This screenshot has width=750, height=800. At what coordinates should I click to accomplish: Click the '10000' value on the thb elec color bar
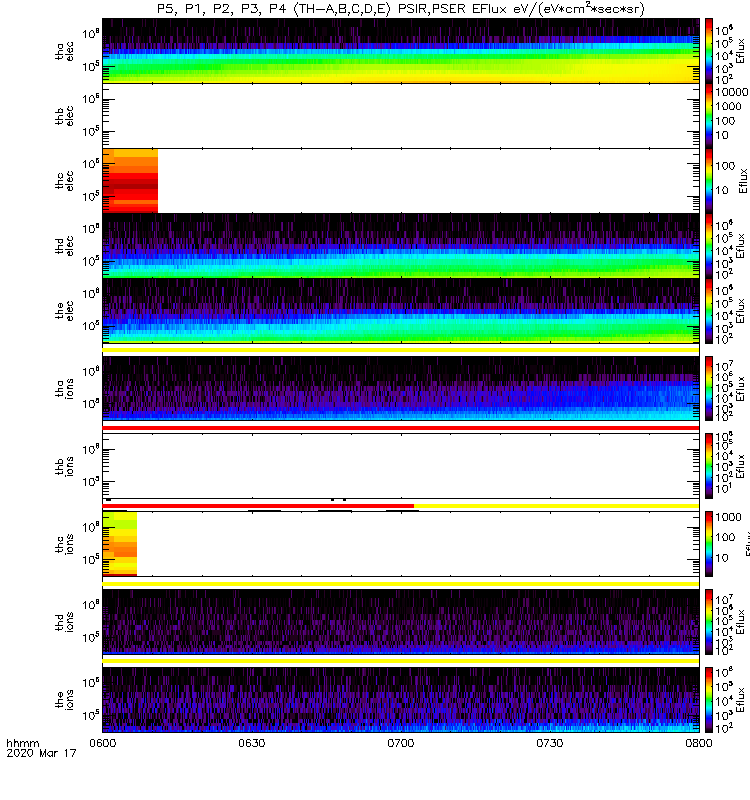(732, 92)
